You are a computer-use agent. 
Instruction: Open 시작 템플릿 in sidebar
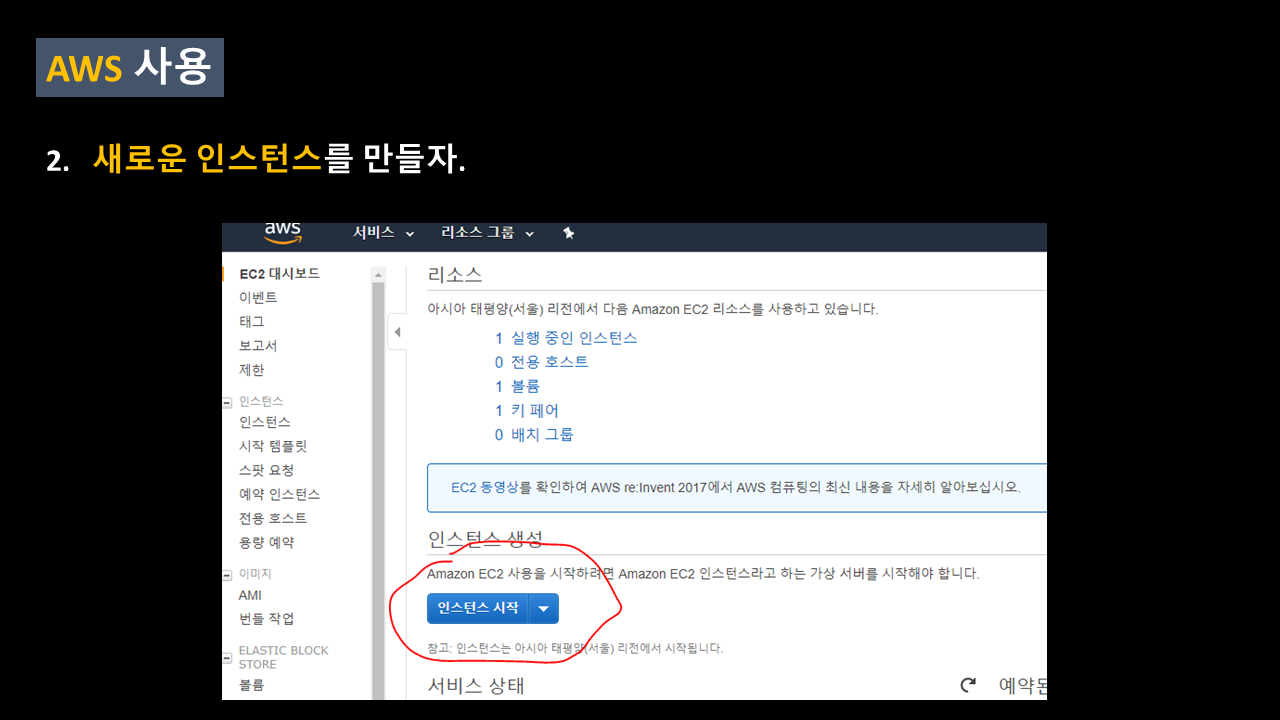click(x=273, y=446)
